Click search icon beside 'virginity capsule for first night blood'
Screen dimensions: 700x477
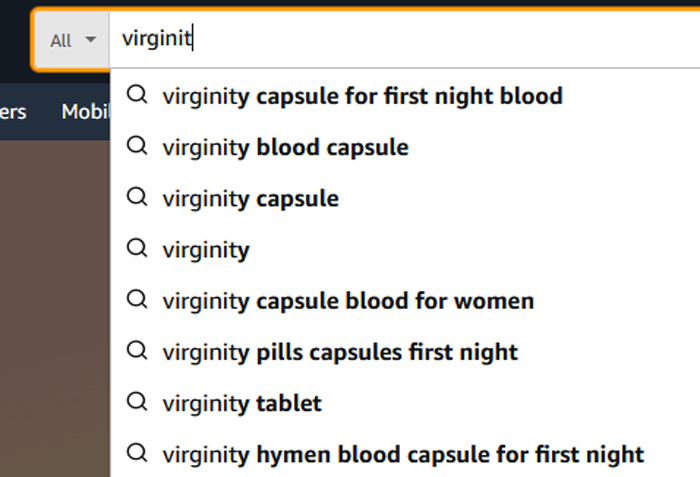[137, 95]
